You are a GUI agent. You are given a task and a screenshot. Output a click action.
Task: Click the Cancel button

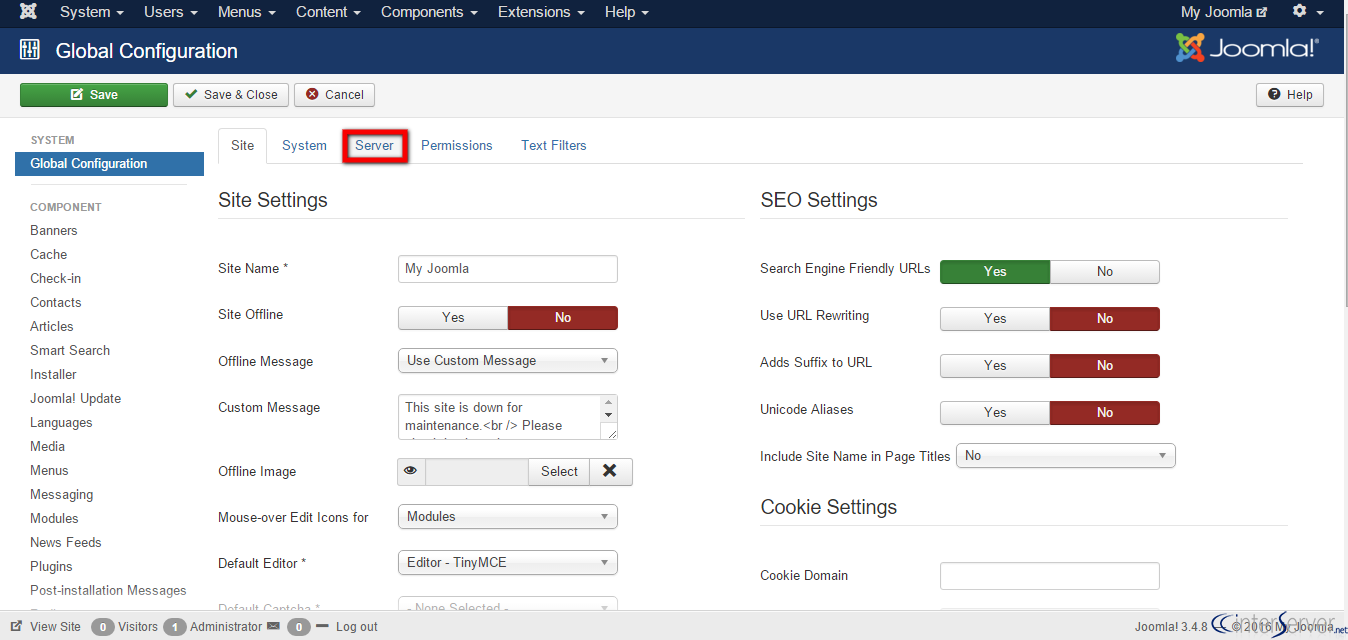(x=334, y=95)
